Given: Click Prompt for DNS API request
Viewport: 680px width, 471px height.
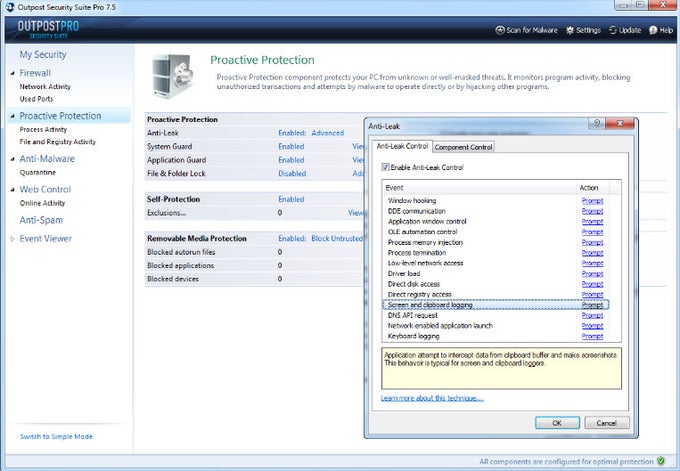Looking at the screenshot, I should pos(592,315).
